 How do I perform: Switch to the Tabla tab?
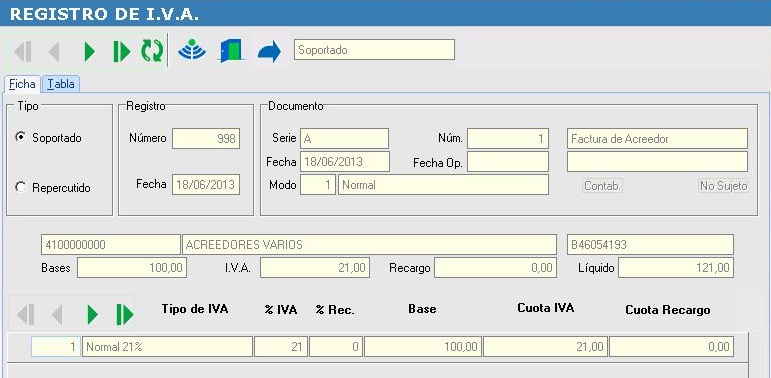click(x=61, y=84)
